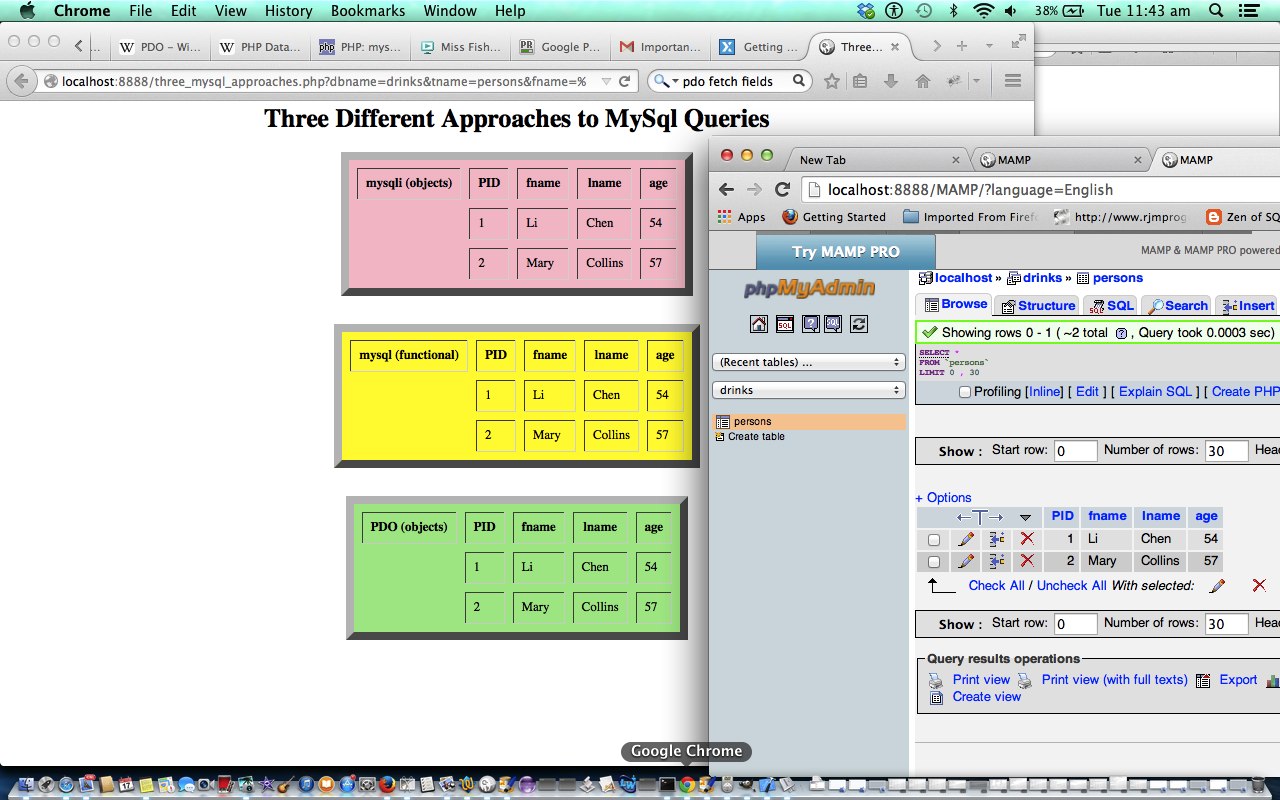Edit the row for Li Chen with the pencil icon
Screen dimensions: 1280x800
tap(965, 539)
